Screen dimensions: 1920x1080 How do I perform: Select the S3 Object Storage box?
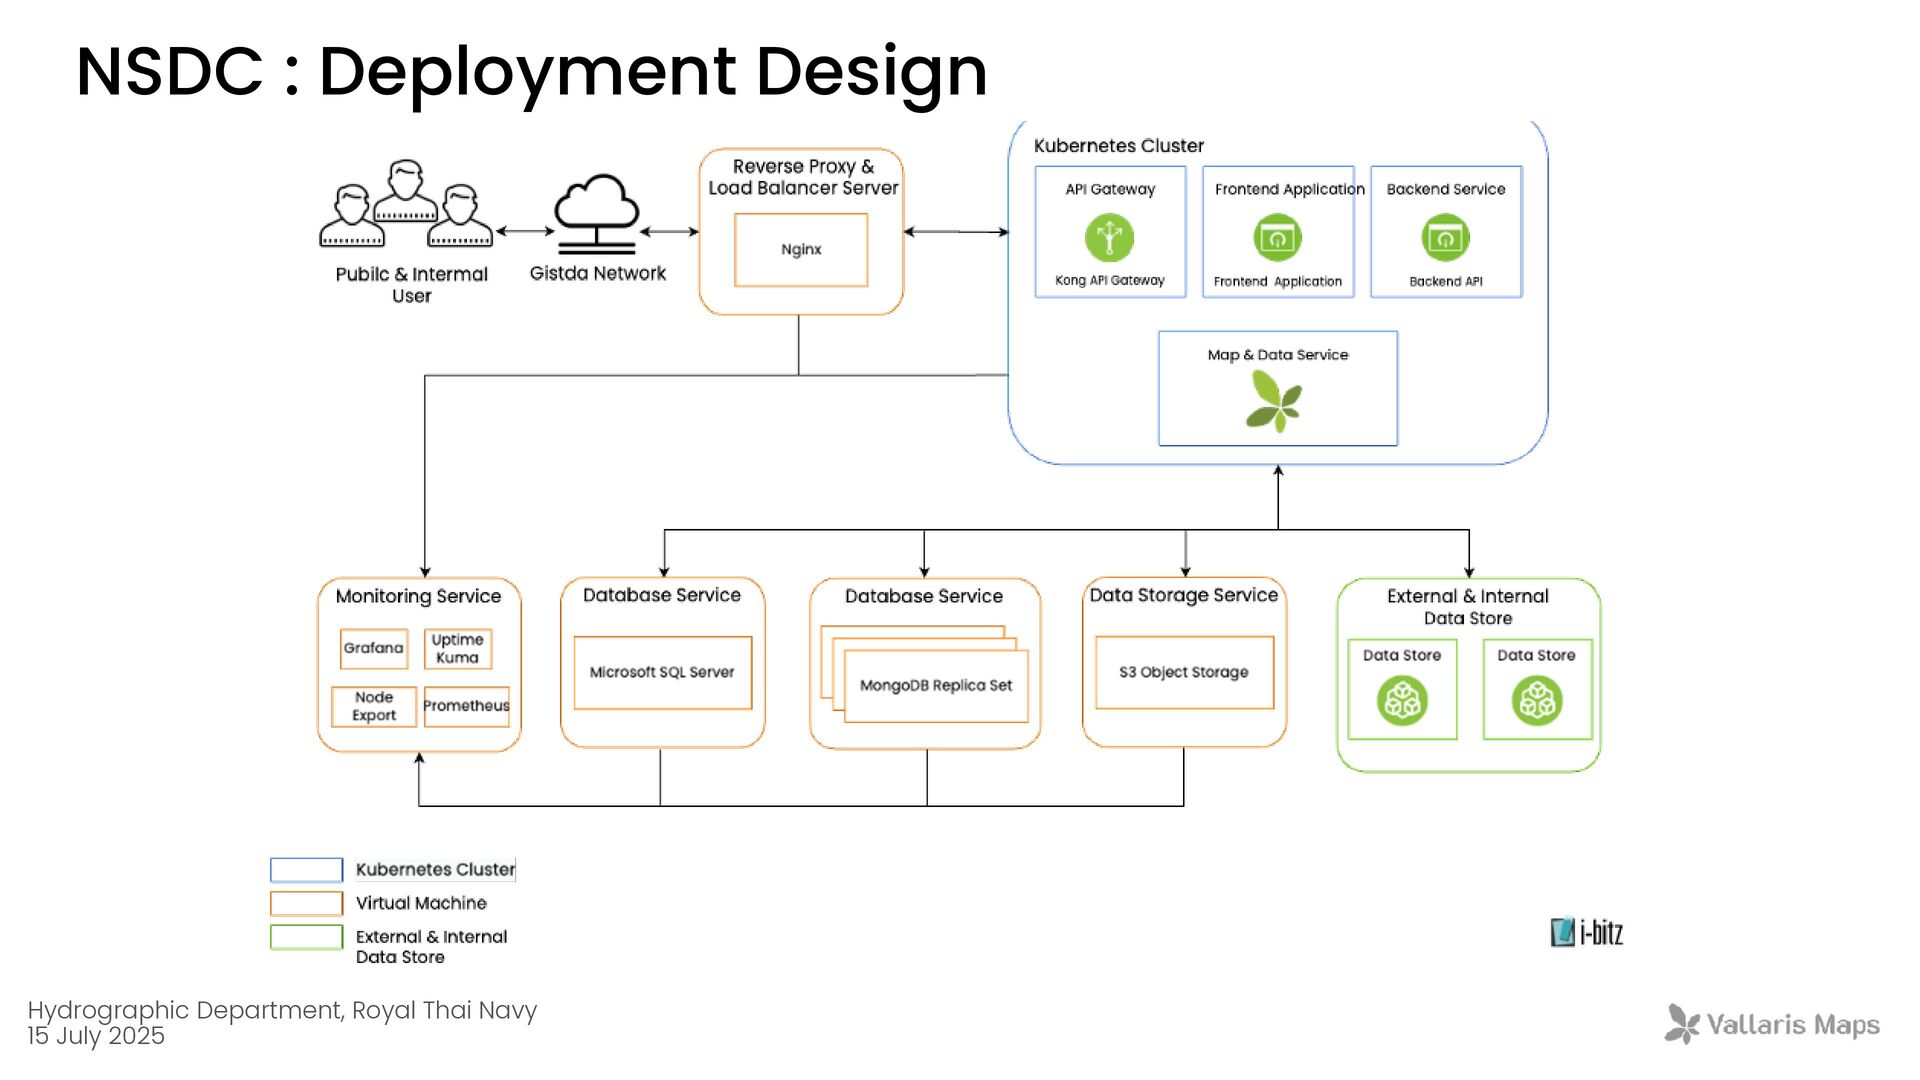pyautogui.click(x=1185, y=672)
